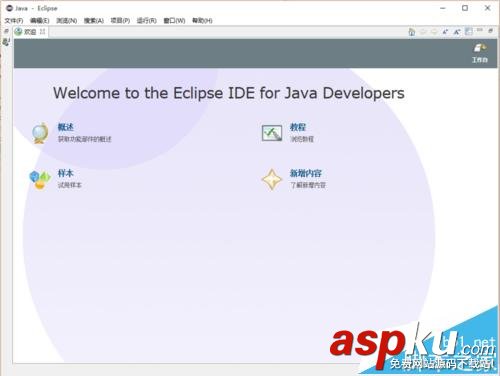The height and width of the screenshot is (376, 500).
Task: Click the globe Overview icon
Action: click(x=40, y=133)
